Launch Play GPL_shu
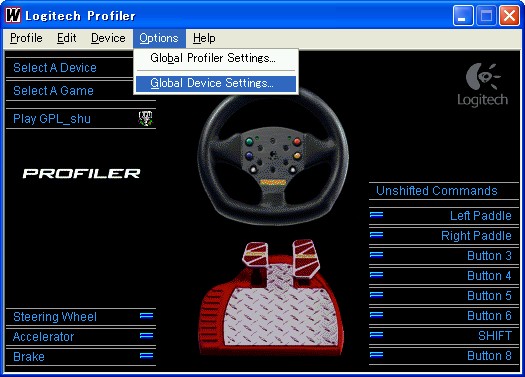The image size is (525, 377). point(52,119)
